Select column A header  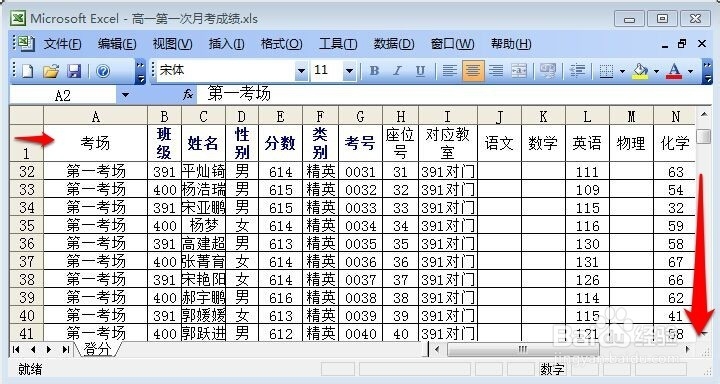[x=96, y=117]
